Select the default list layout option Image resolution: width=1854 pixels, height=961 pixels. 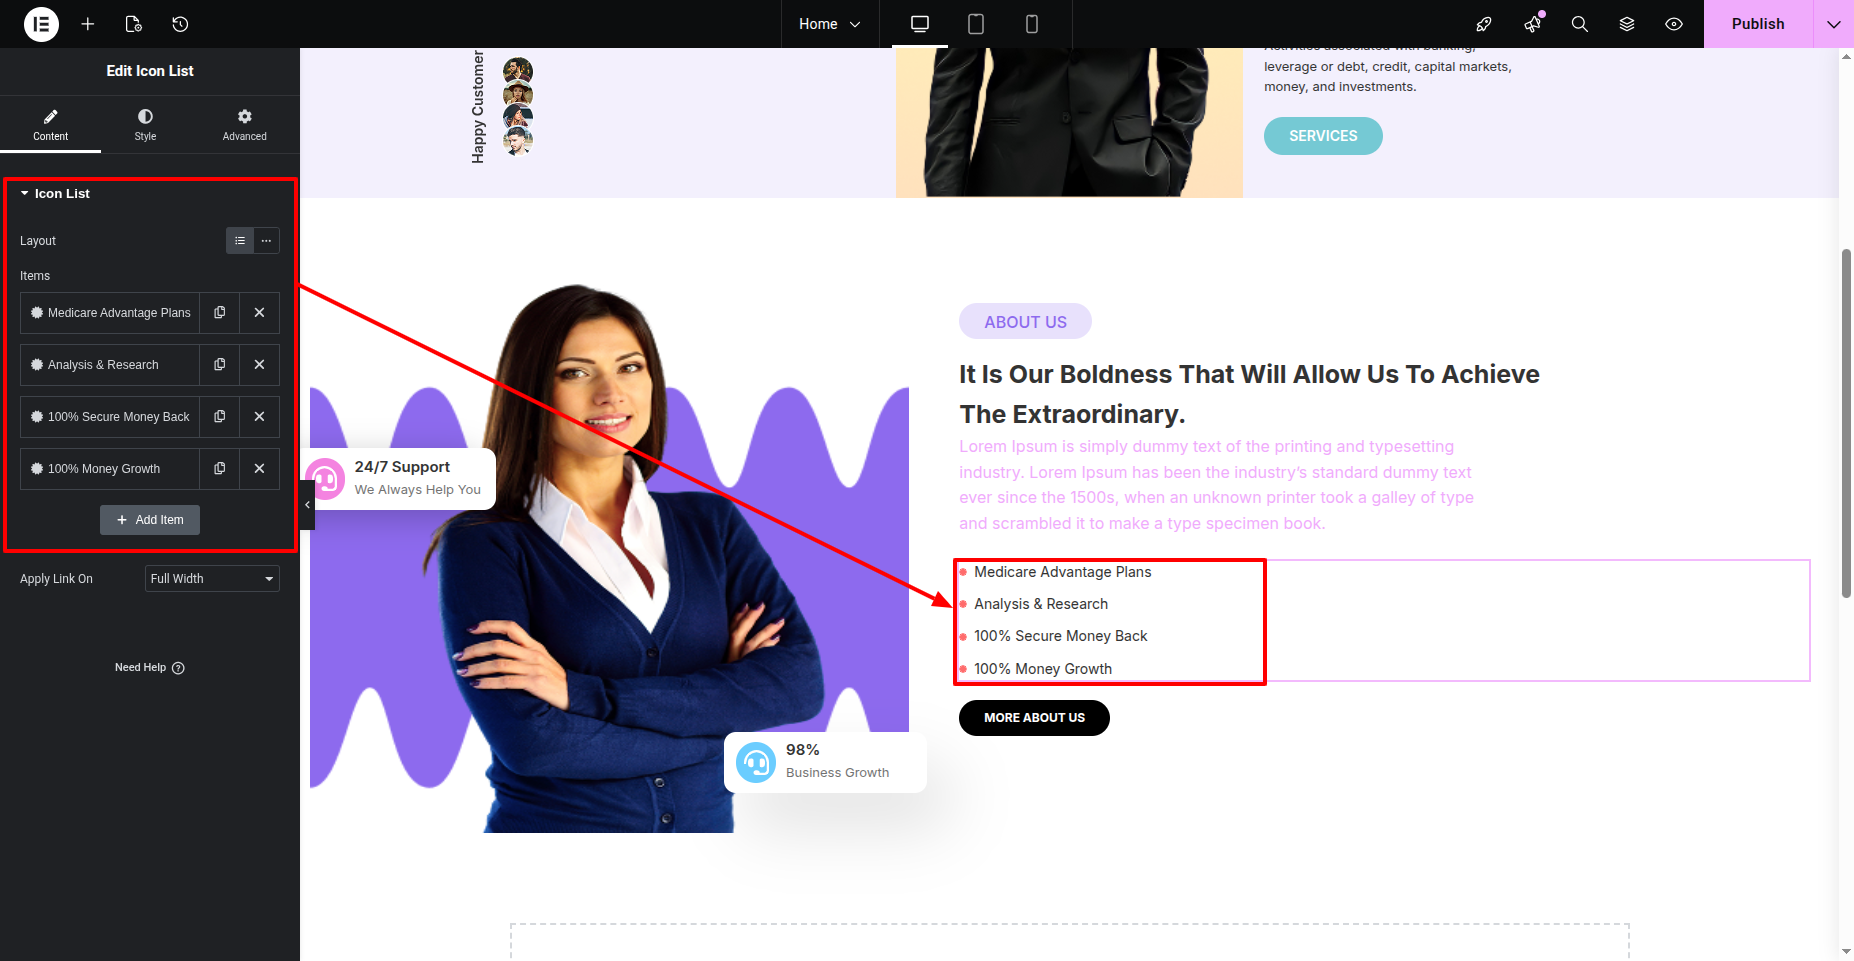240,241
